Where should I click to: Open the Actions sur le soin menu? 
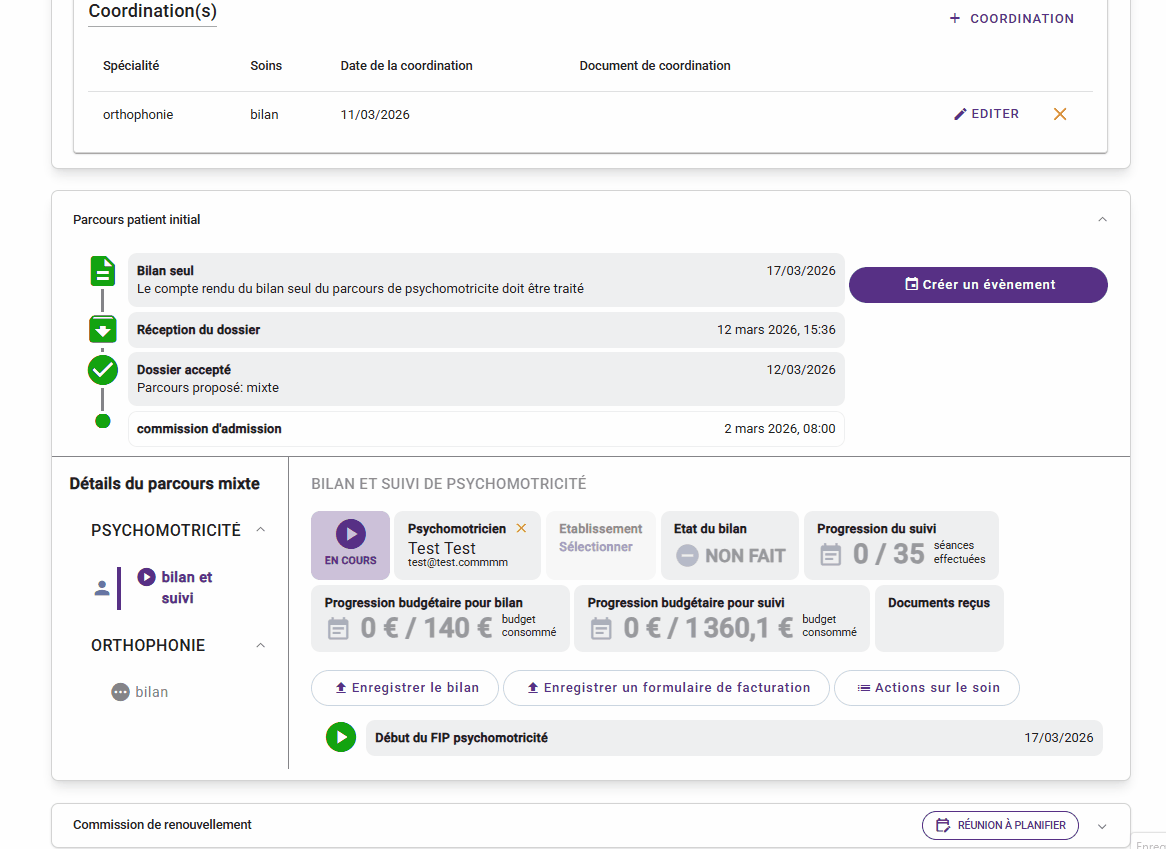[x=926, y=688]
